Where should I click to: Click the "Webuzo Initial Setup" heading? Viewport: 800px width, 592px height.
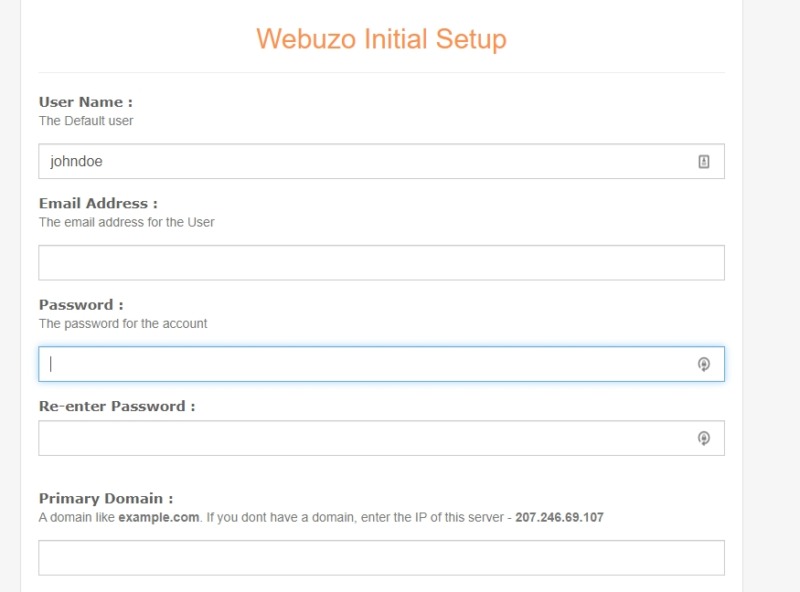(381, 39)
